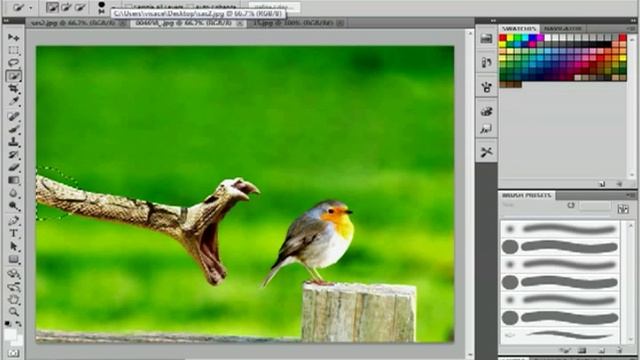Viewport: 640px width, 360px height.
Task: Select the Rectangular Marquee tool
Action: 13,51
